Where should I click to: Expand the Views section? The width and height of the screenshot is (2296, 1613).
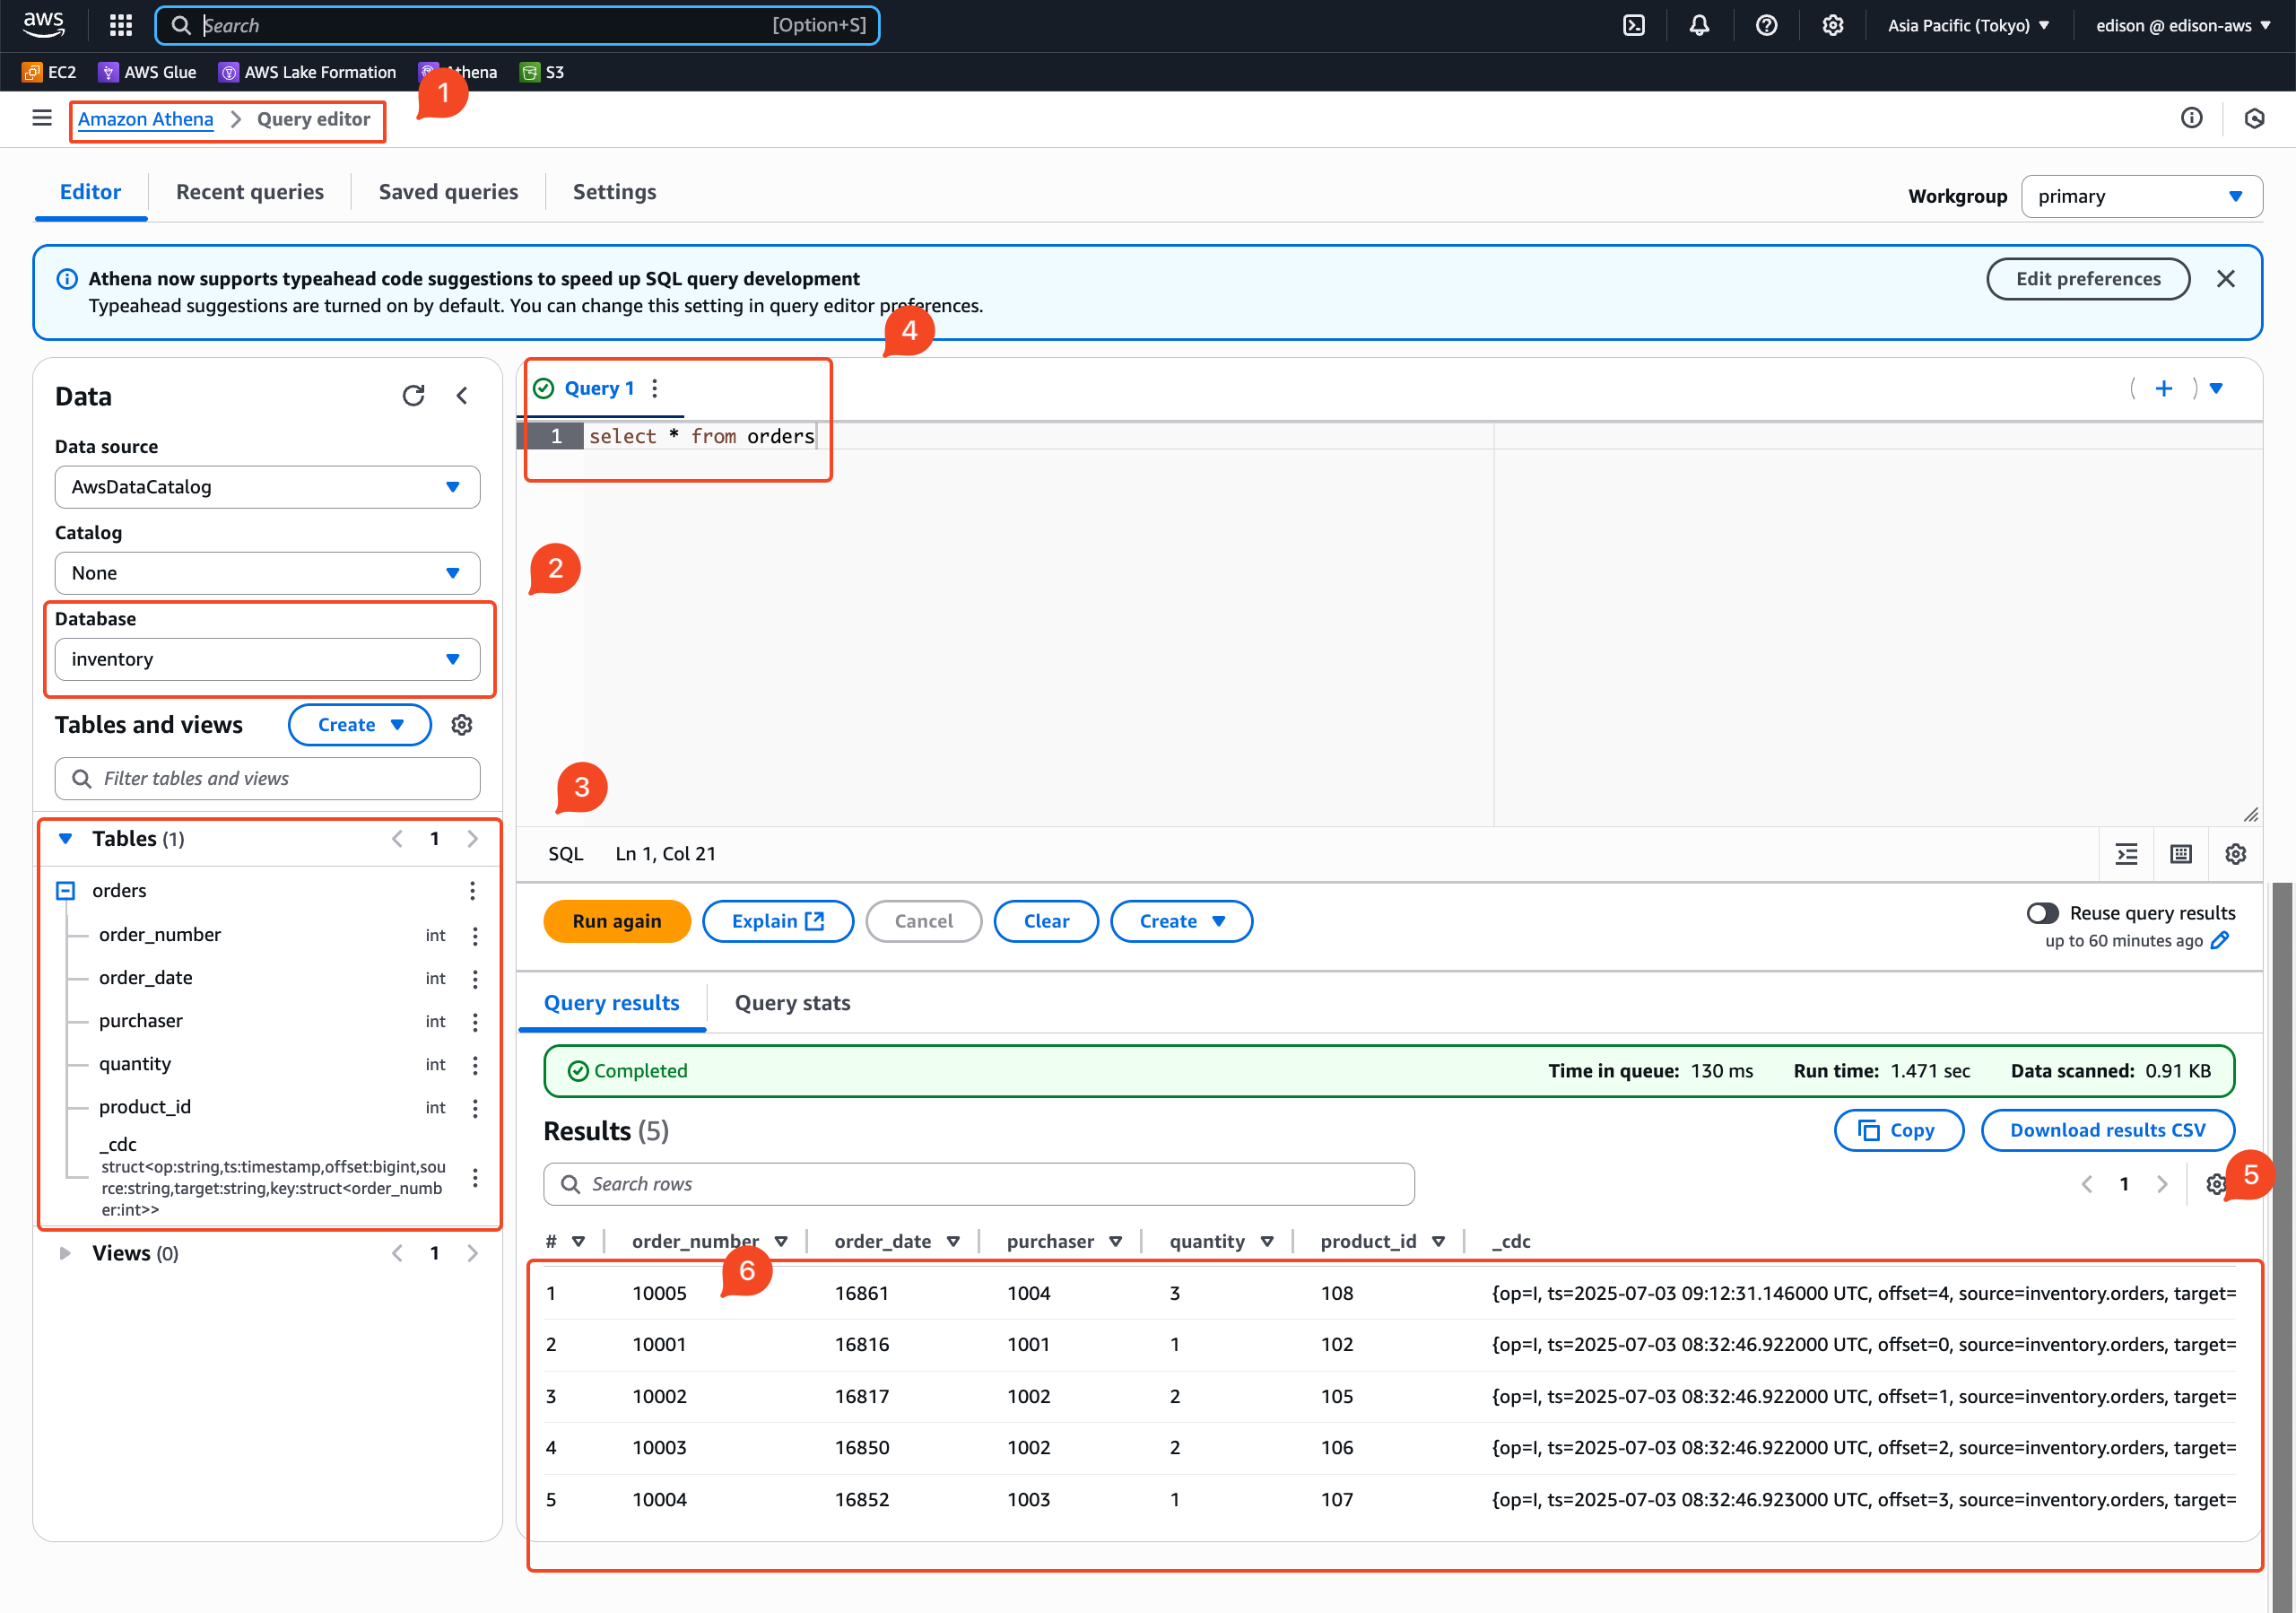click(x=65, y=1252)
